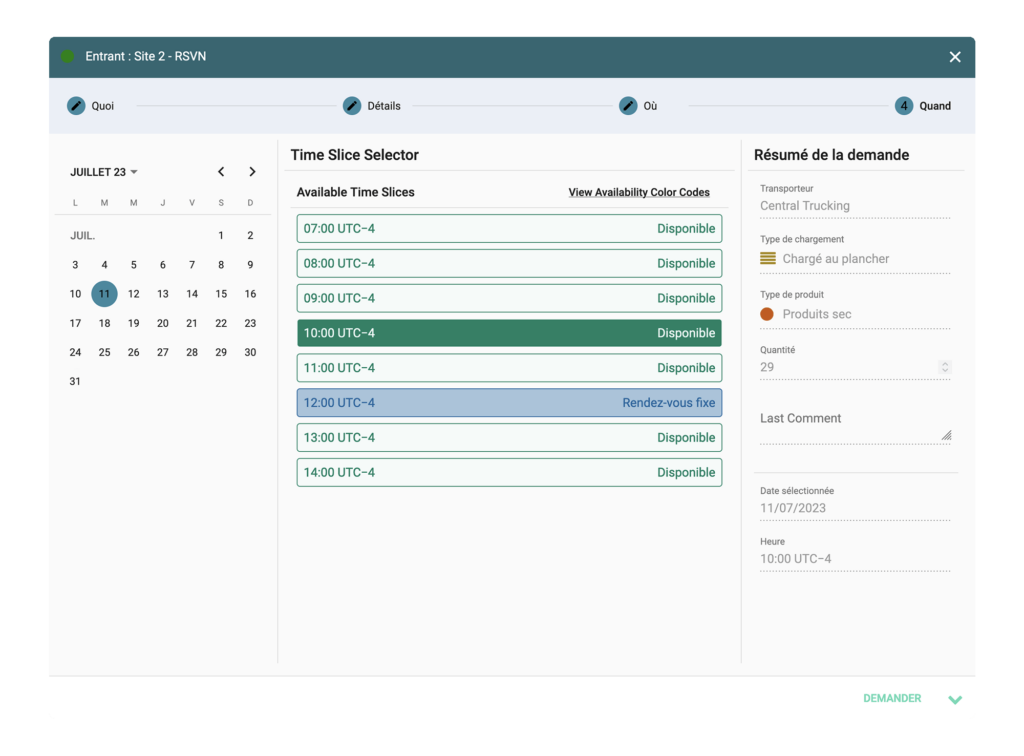Click the pencil icon for Où step
The image size is (1024, 756).
[628, 106]
